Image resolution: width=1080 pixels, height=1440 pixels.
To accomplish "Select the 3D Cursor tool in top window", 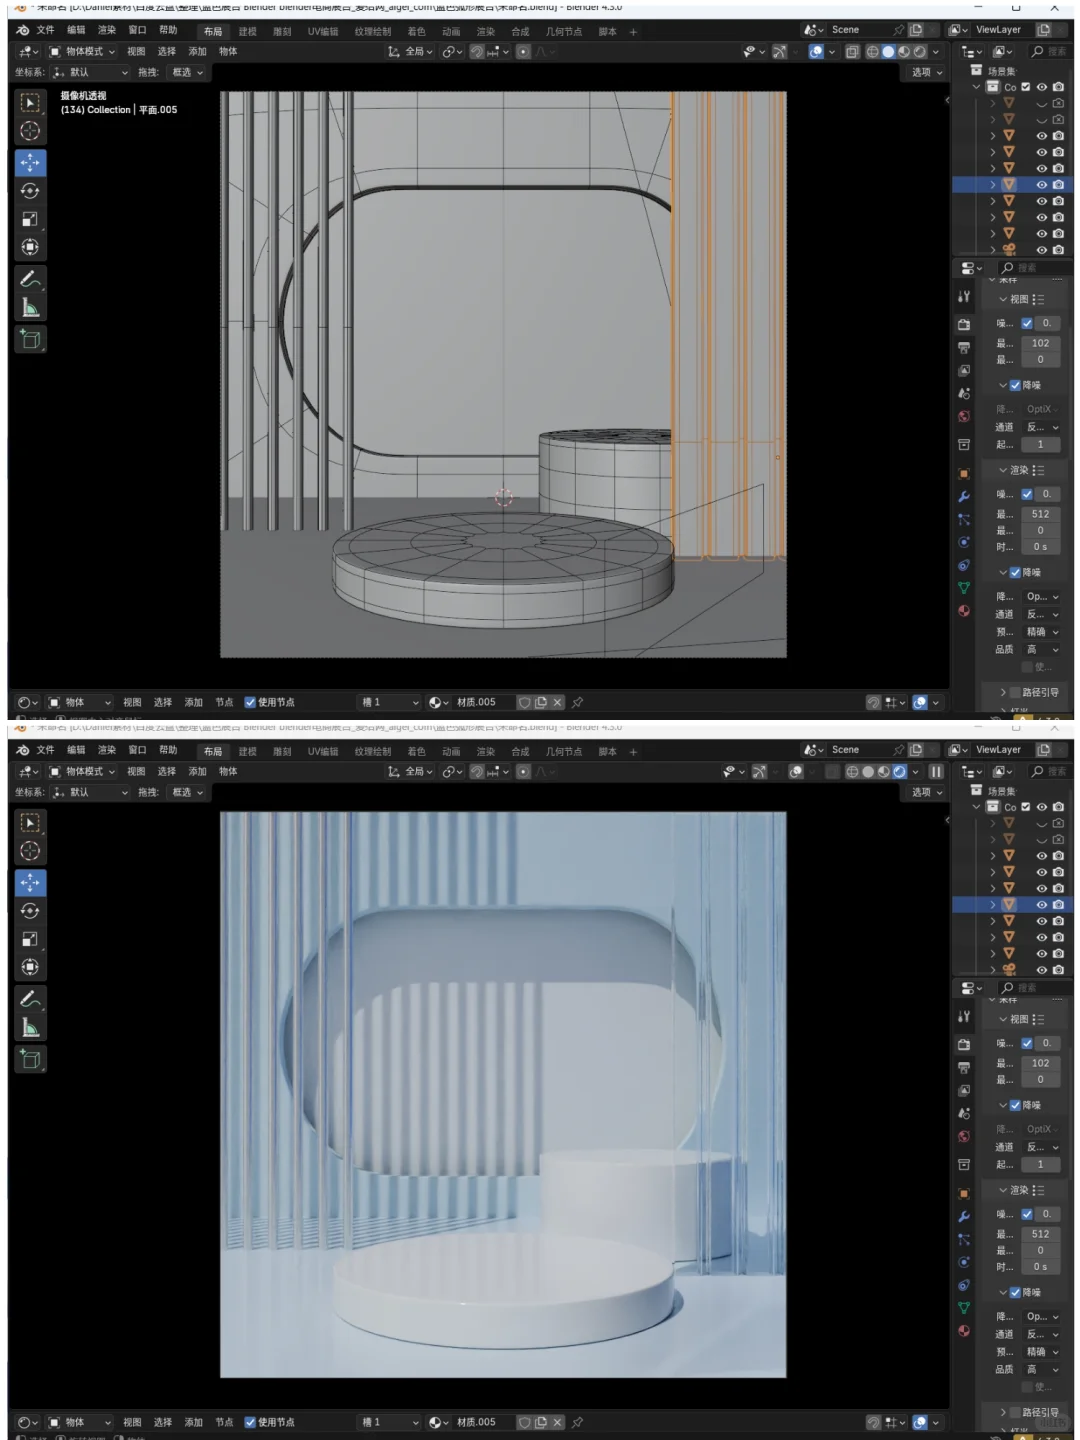I will (30, 131).
